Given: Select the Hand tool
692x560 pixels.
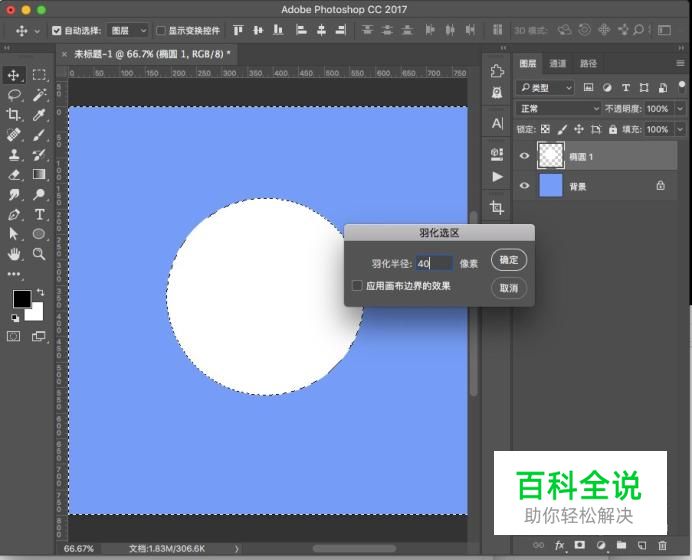Looking at the screenshot, I should tap(14, 254).
